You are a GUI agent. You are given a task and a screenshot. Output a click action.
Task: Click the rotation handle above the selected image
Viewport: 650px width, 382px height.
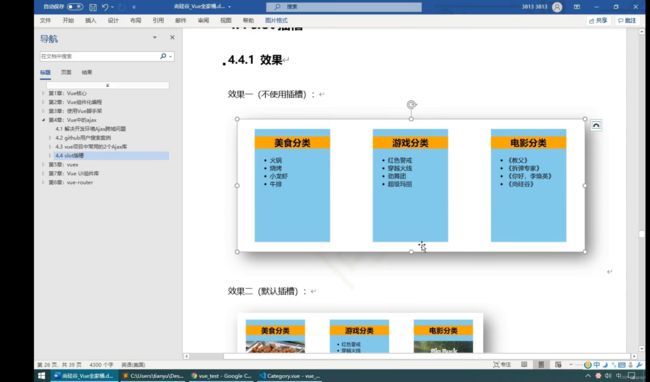[411, 104]
